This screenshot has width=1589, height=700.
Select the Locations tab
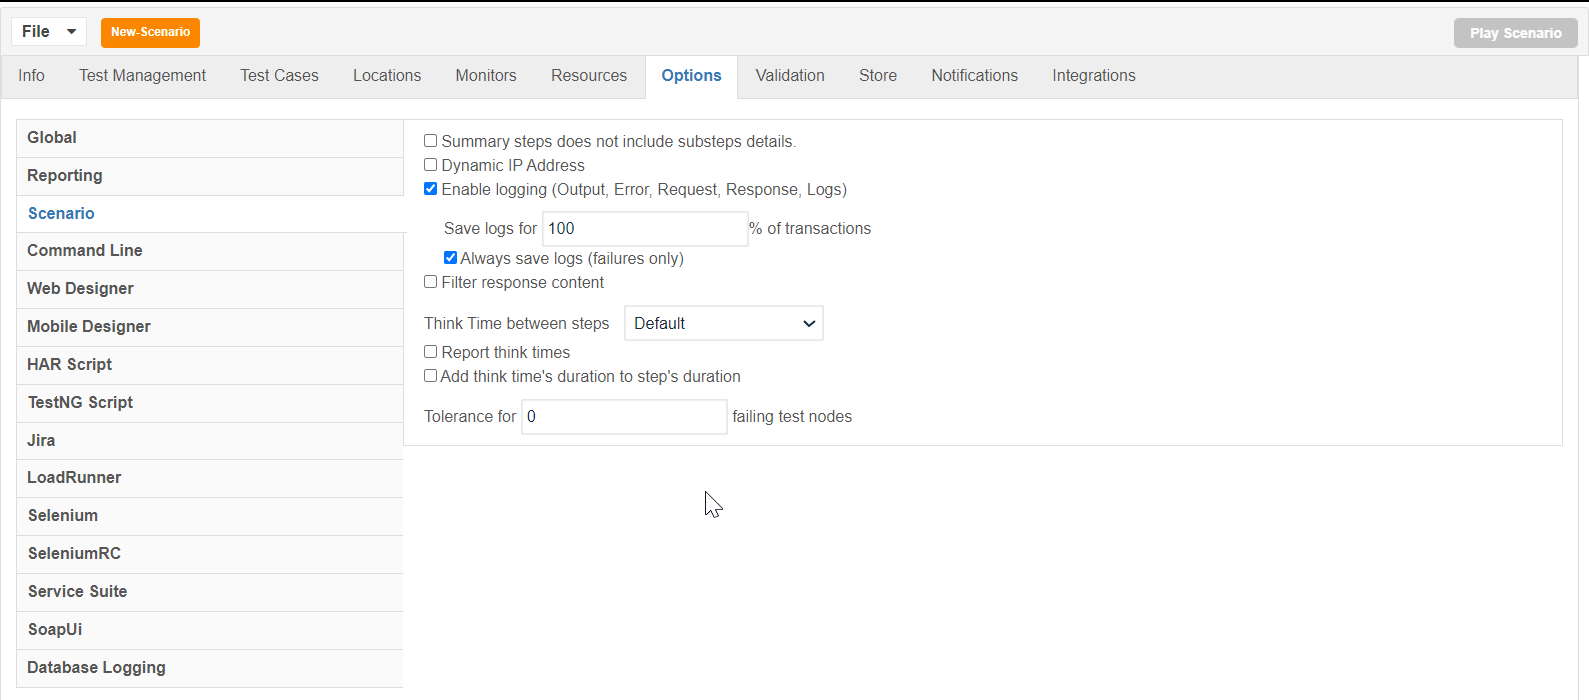coord(387,76)
